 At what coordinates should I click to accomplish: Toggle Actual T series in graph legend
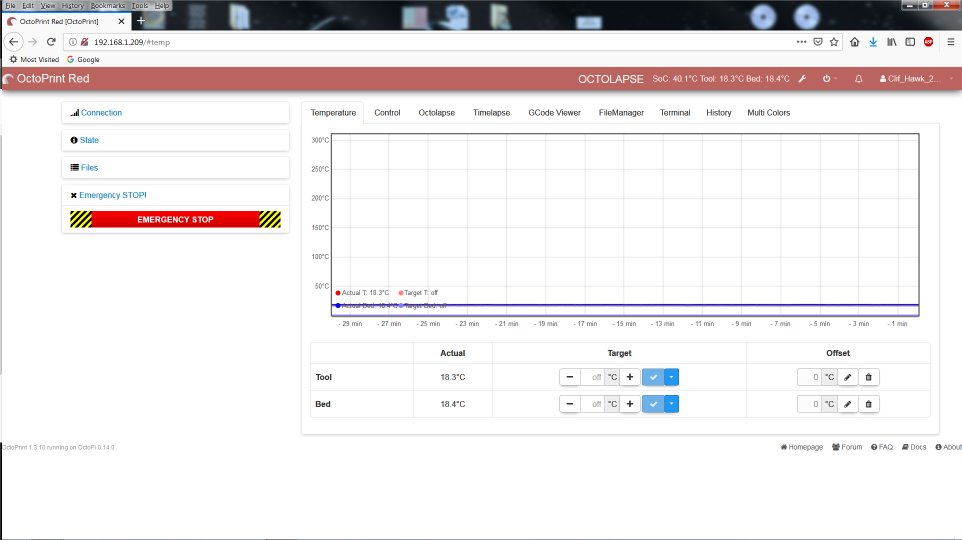[363, 293]
